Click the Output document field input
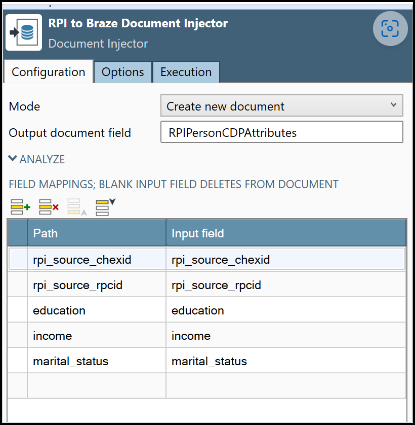This screenshot has height=425, width=415. (281, 132)
